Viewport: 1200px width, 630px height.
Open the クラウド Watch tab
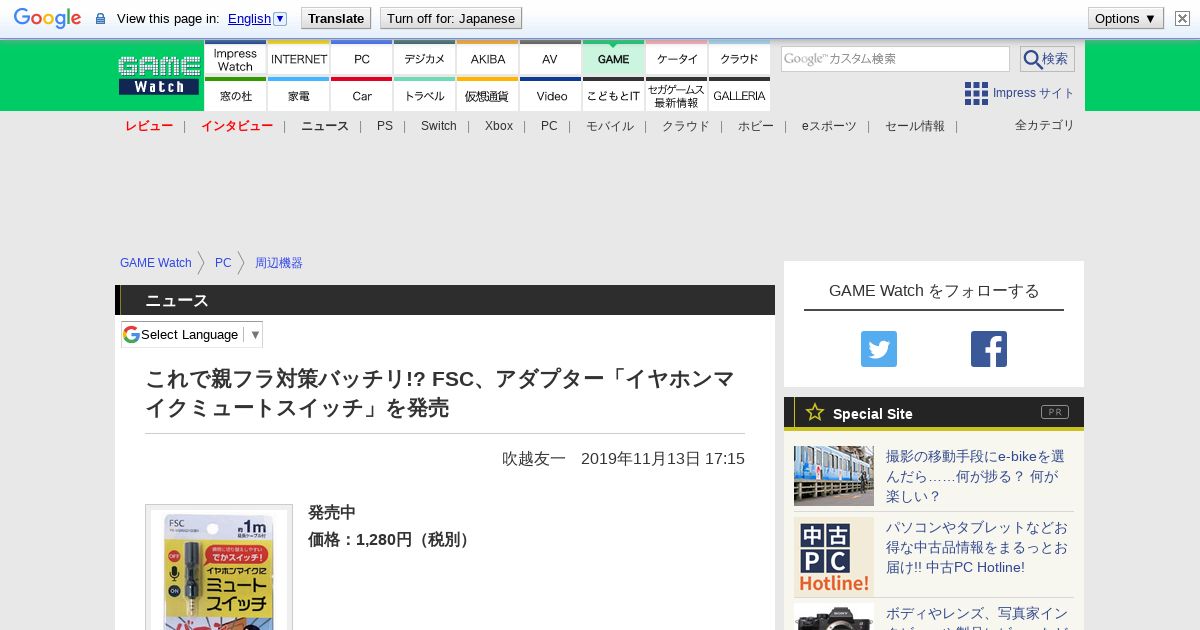[x=739, y=59]
